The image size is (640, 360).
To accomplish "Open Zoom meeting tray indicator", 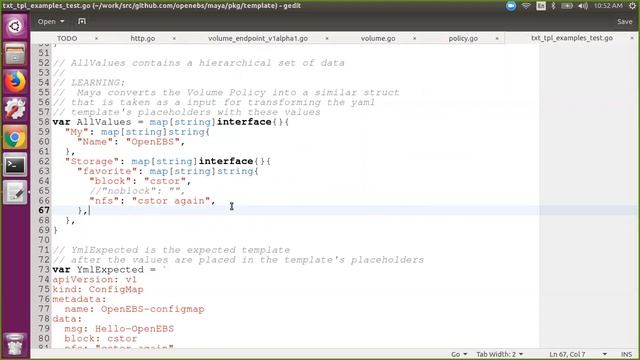I will coord(511,6).
